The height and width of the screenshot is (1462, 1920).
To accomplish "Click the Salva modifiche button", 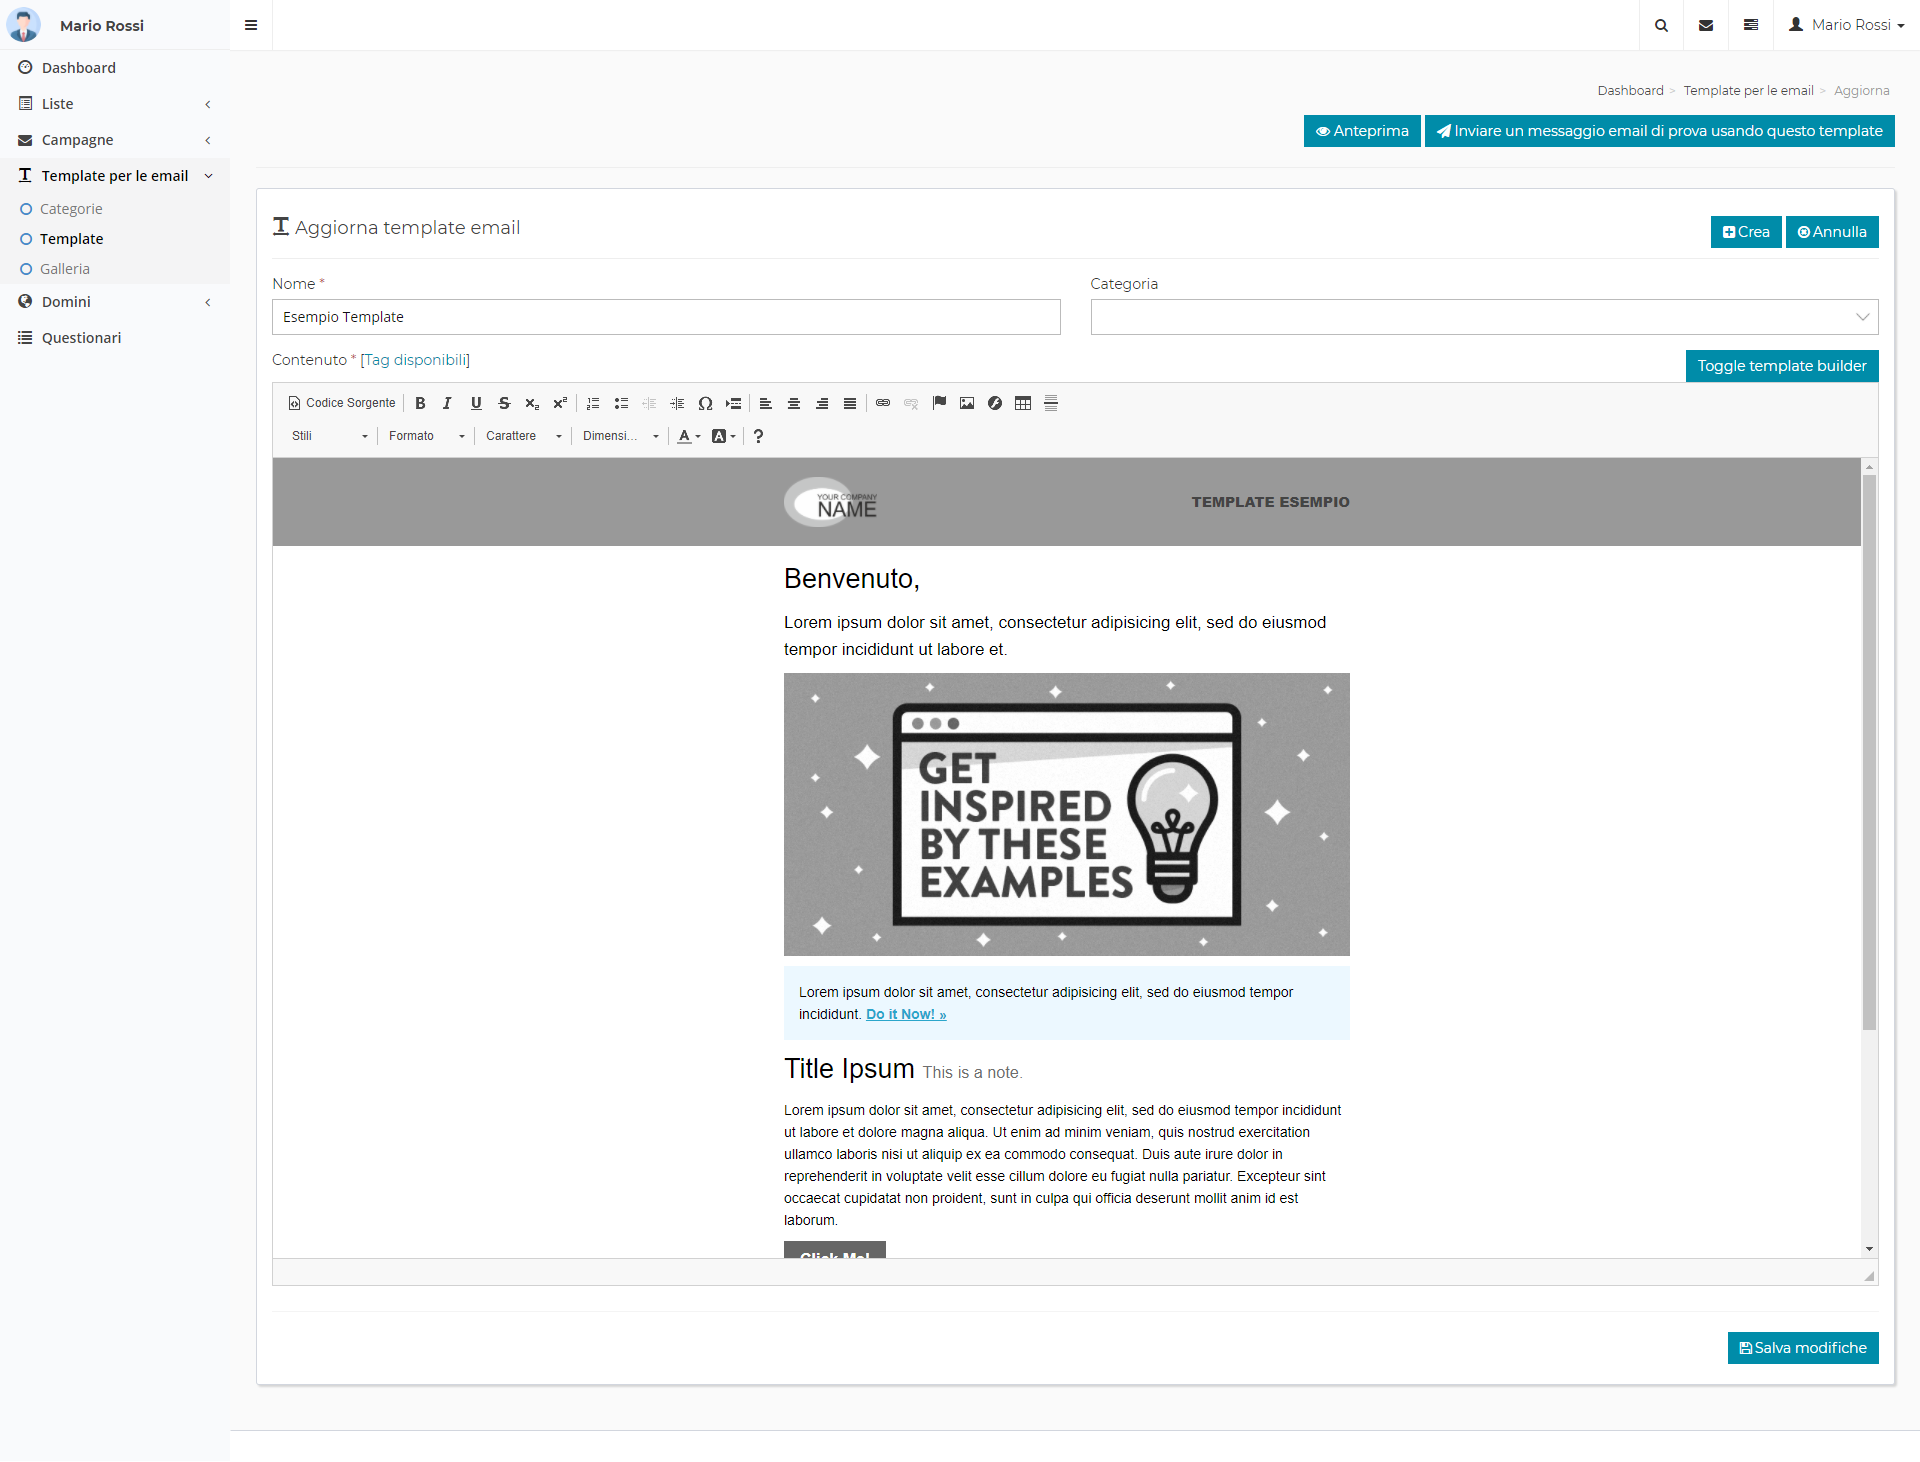I will pyautogui.click(x=1802, y=1348).
